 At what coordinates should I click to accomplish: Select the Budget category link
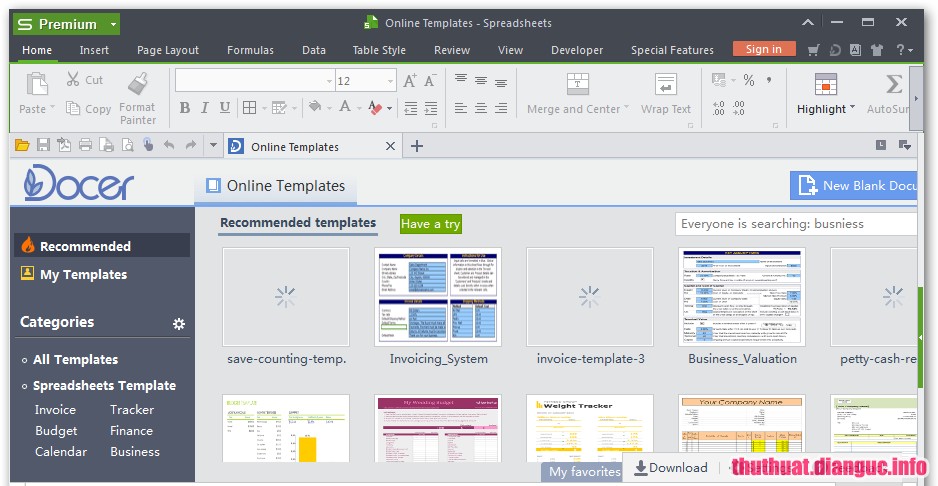(x=56, y=430)
